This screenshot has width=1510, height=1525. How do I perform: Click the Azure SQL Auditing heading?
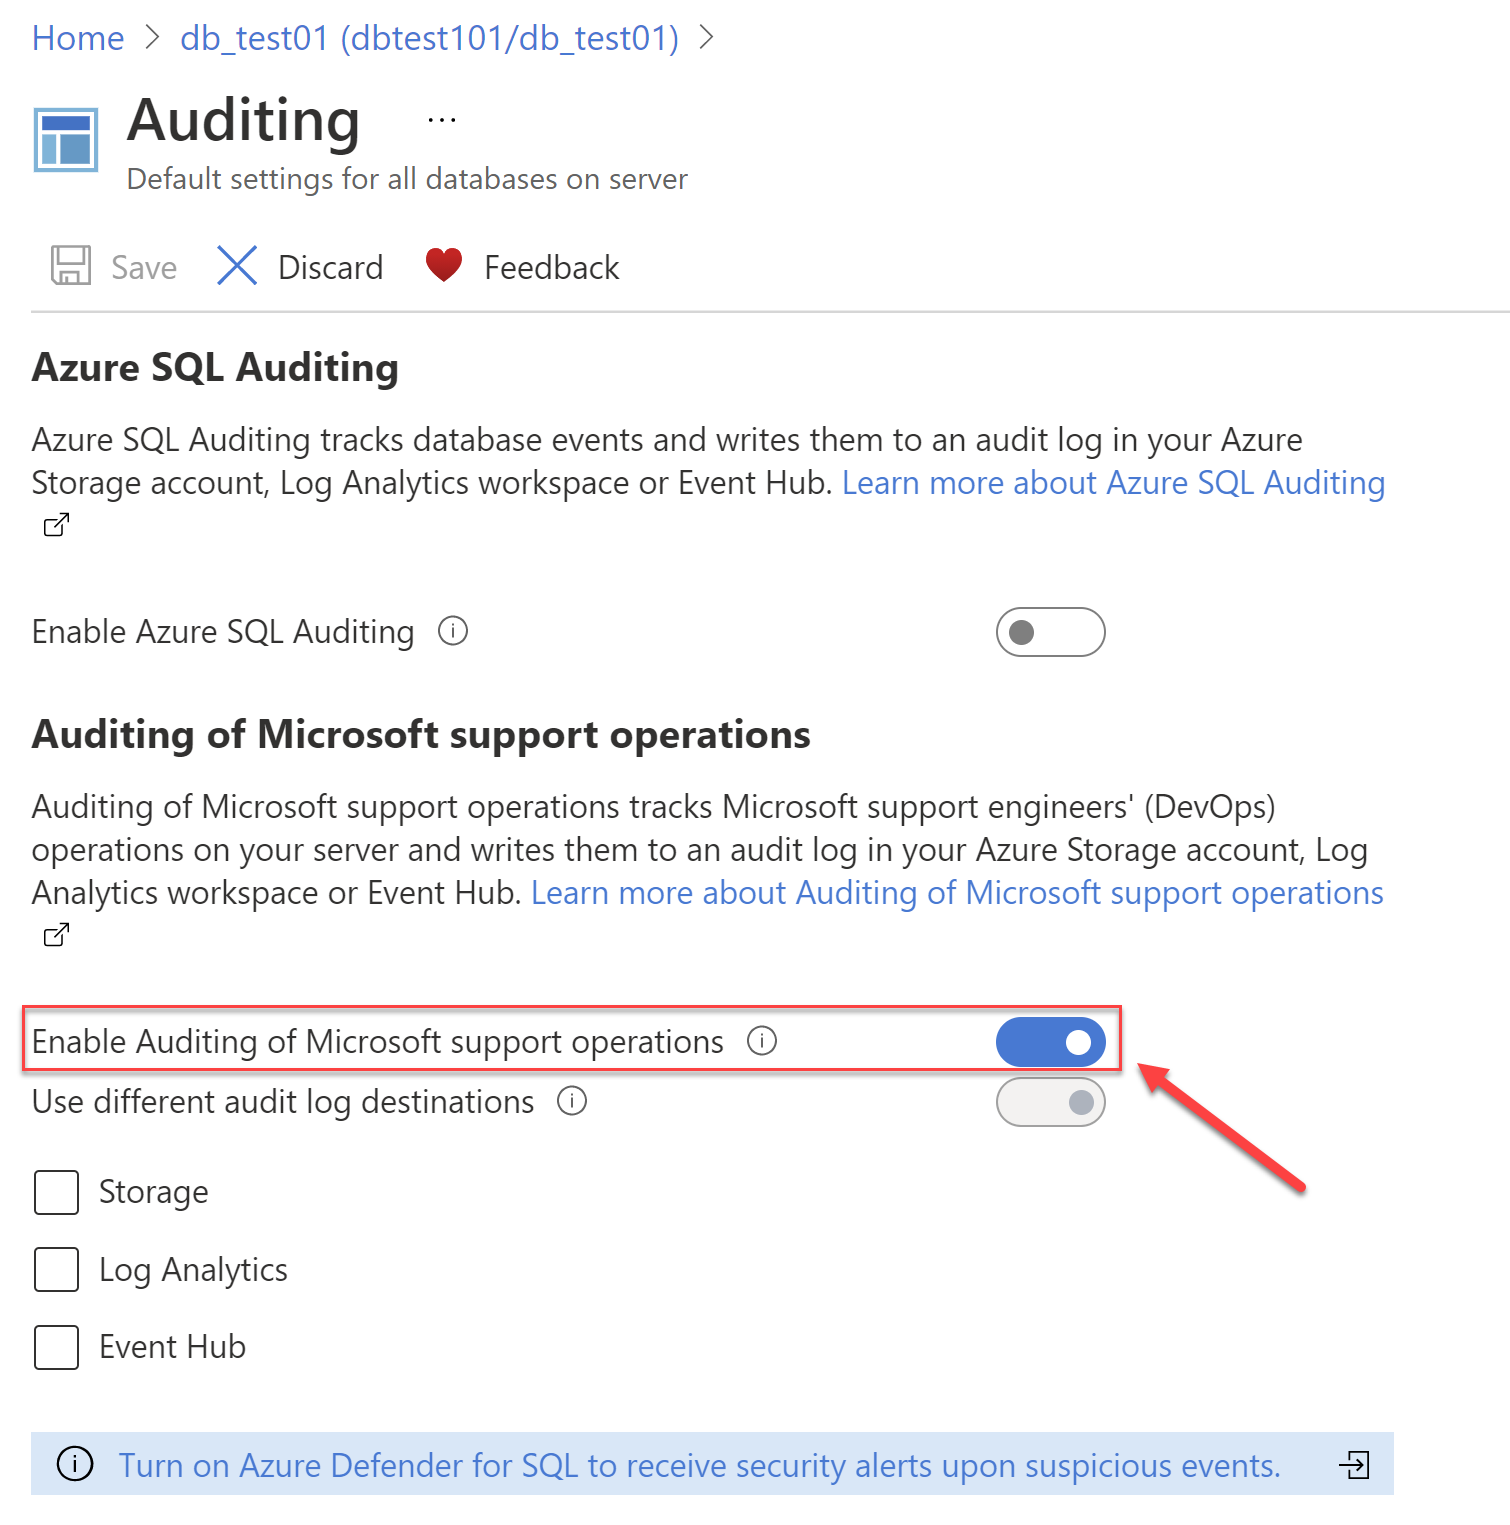click(x=215, y=367)
